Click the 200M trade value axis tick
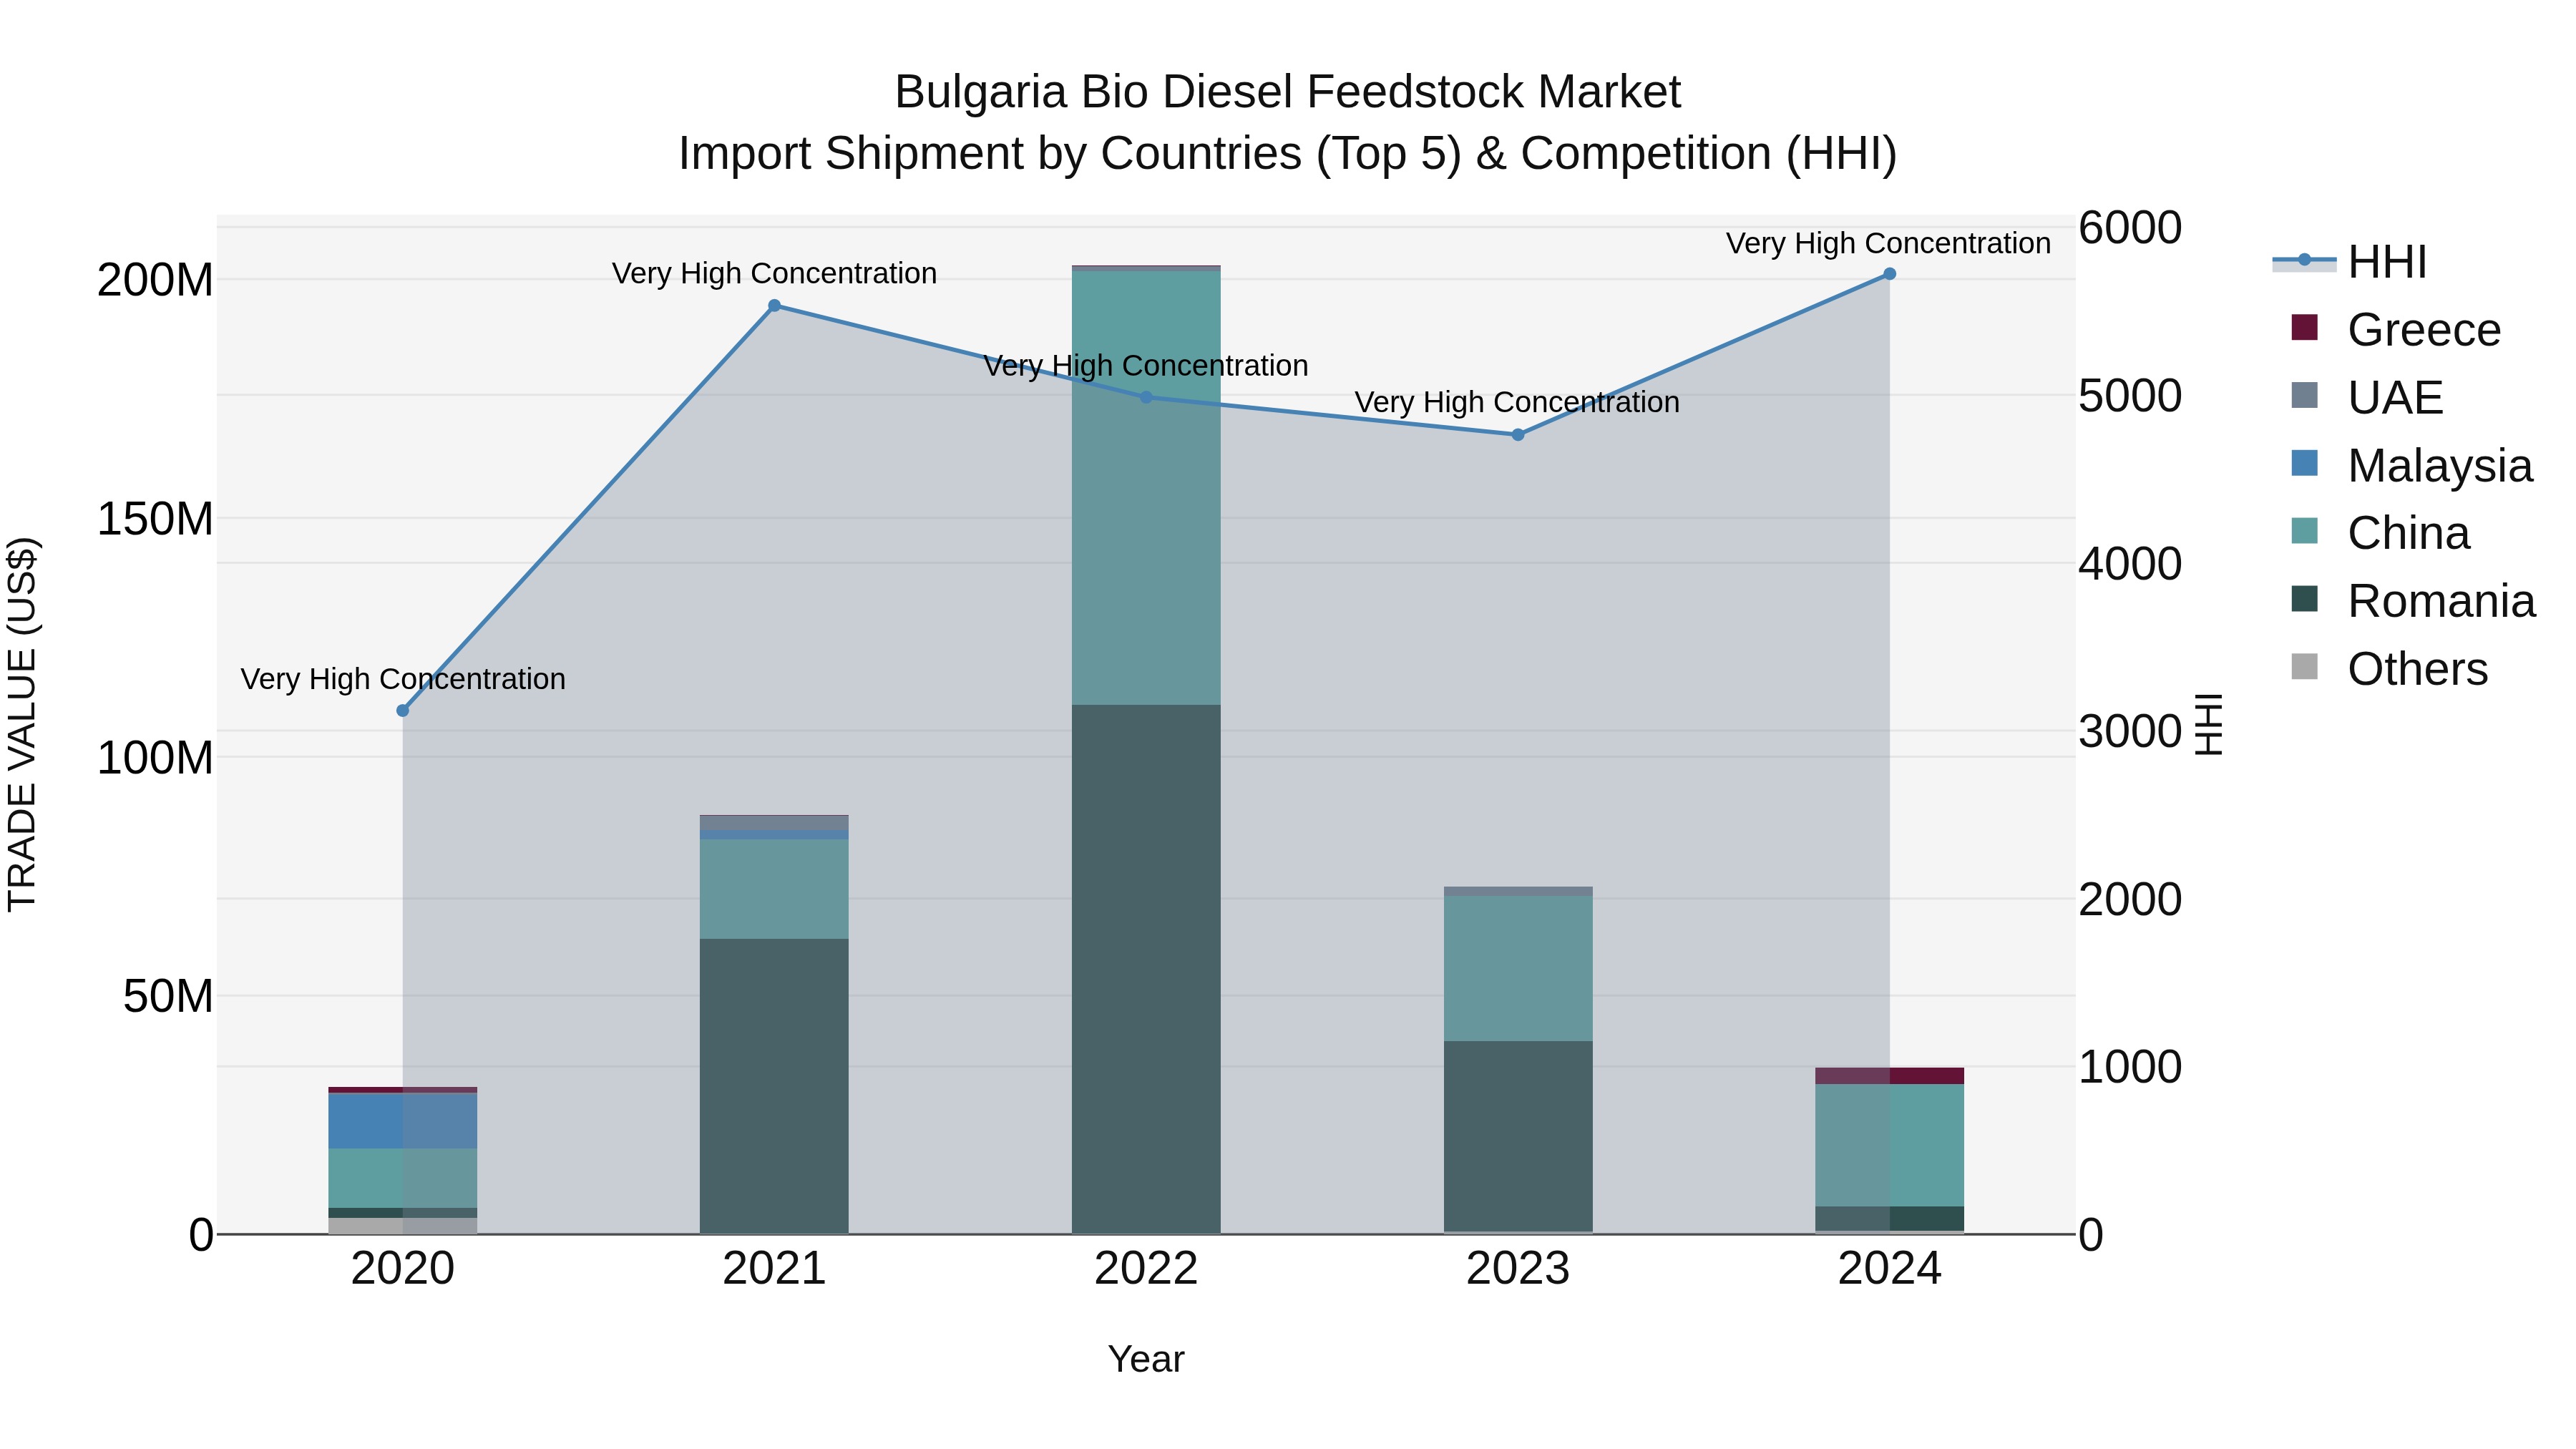This screenshot has width=2576, height=1449. (155, 280)
